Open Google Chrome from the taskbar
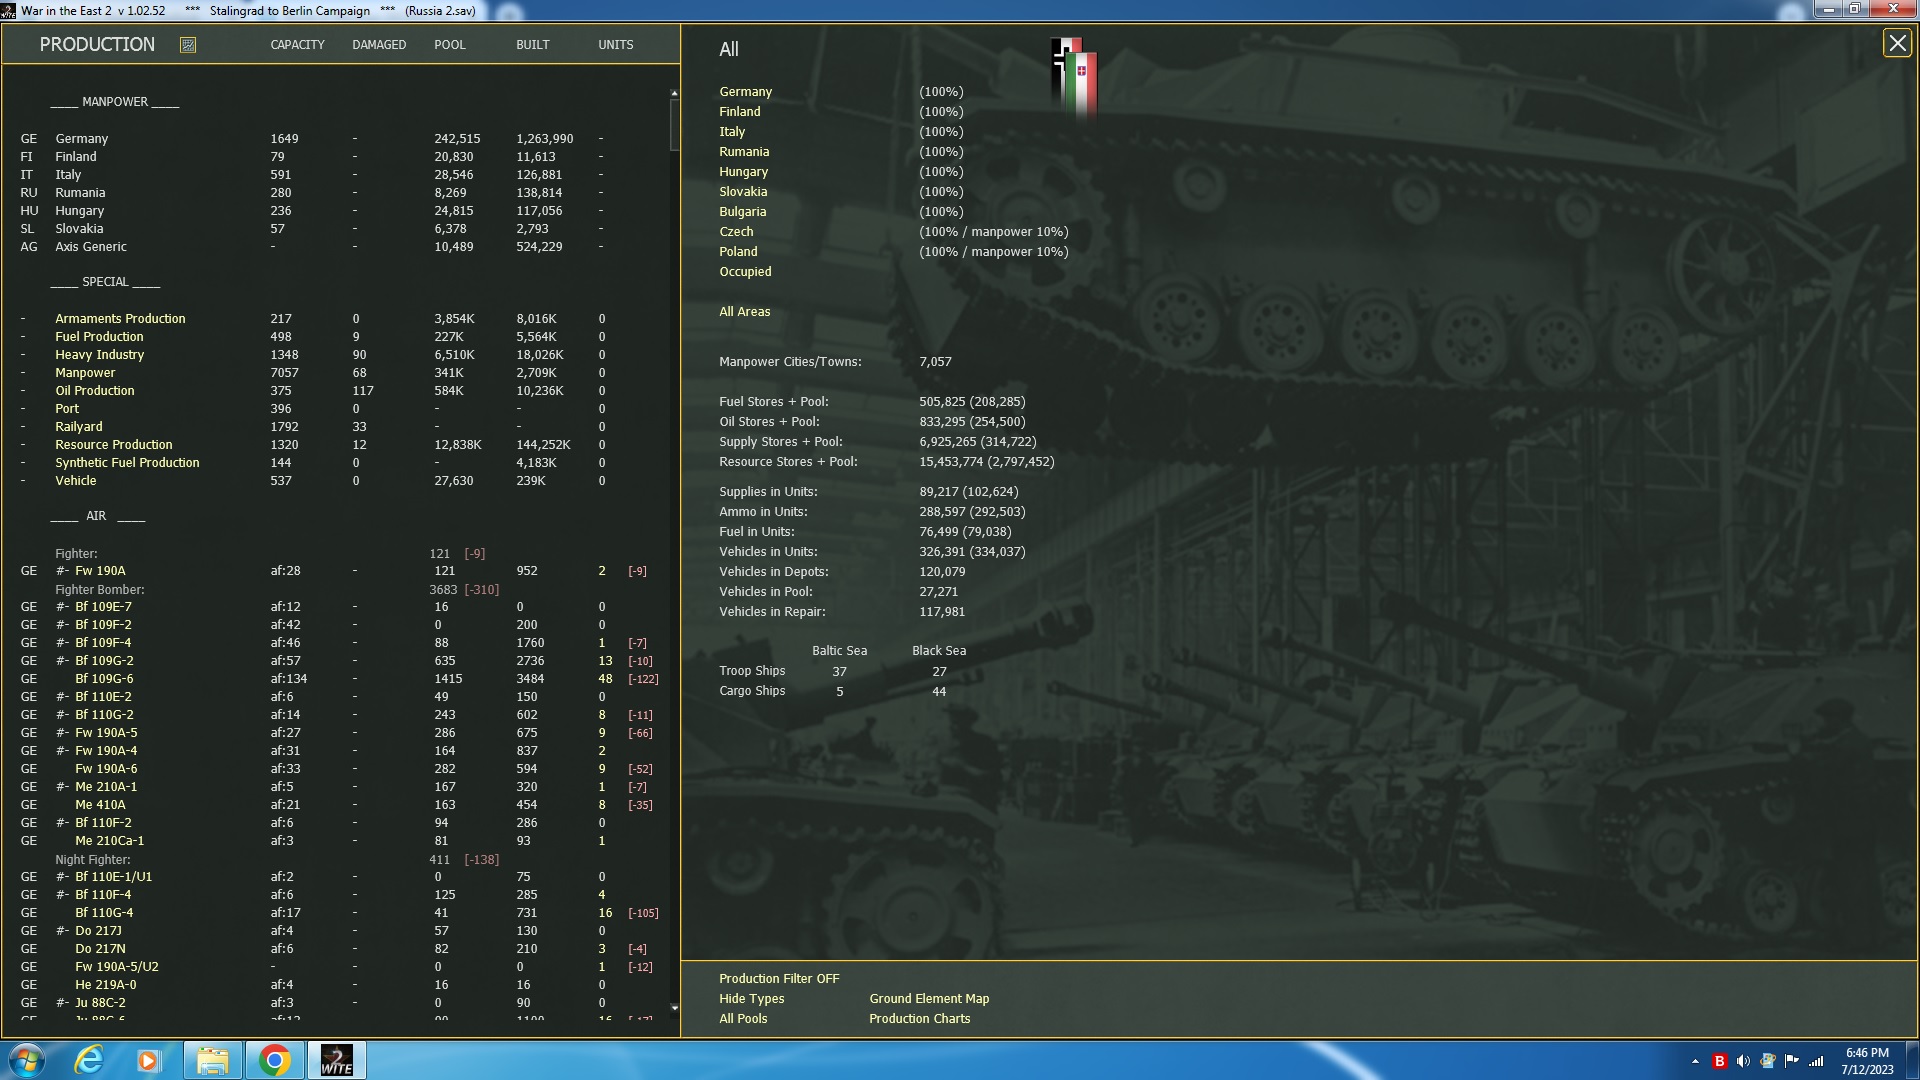 pos(274,1060)
